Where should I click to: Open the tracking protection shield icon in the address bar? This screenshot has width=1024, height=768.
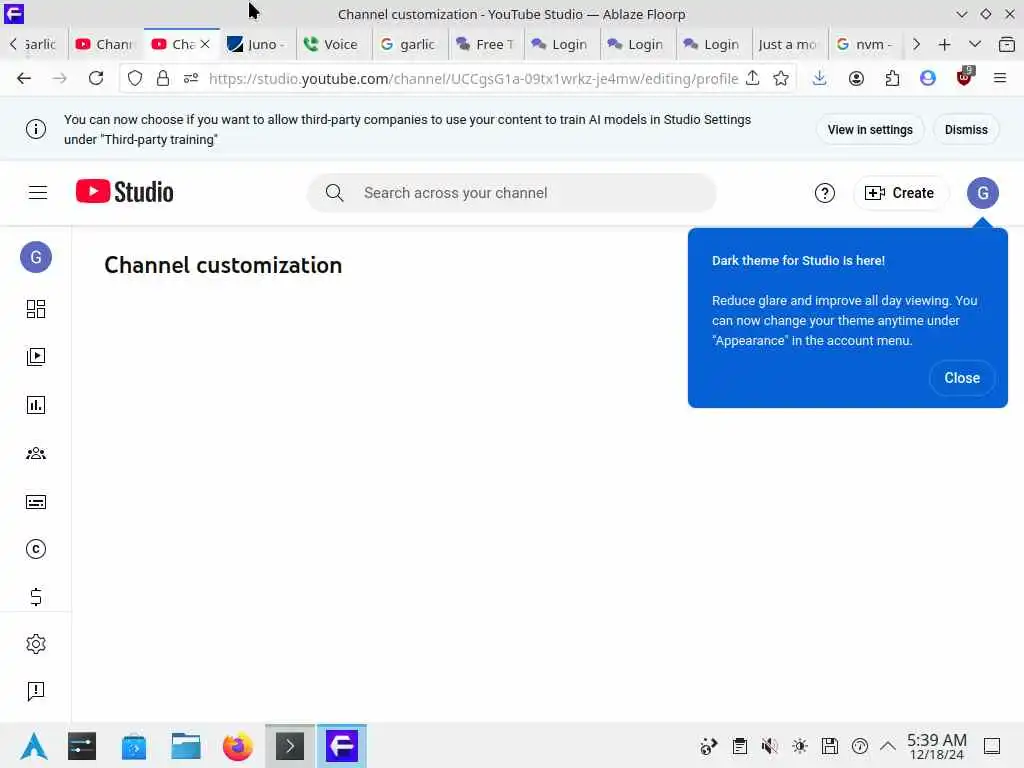click(135, 78)
